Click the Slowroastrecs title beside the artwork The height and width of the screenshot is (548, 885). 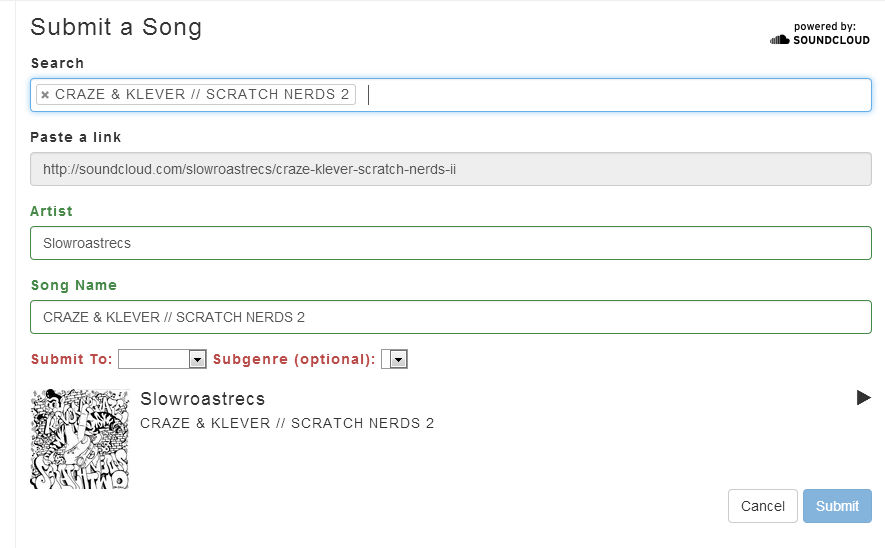(203, 399)
